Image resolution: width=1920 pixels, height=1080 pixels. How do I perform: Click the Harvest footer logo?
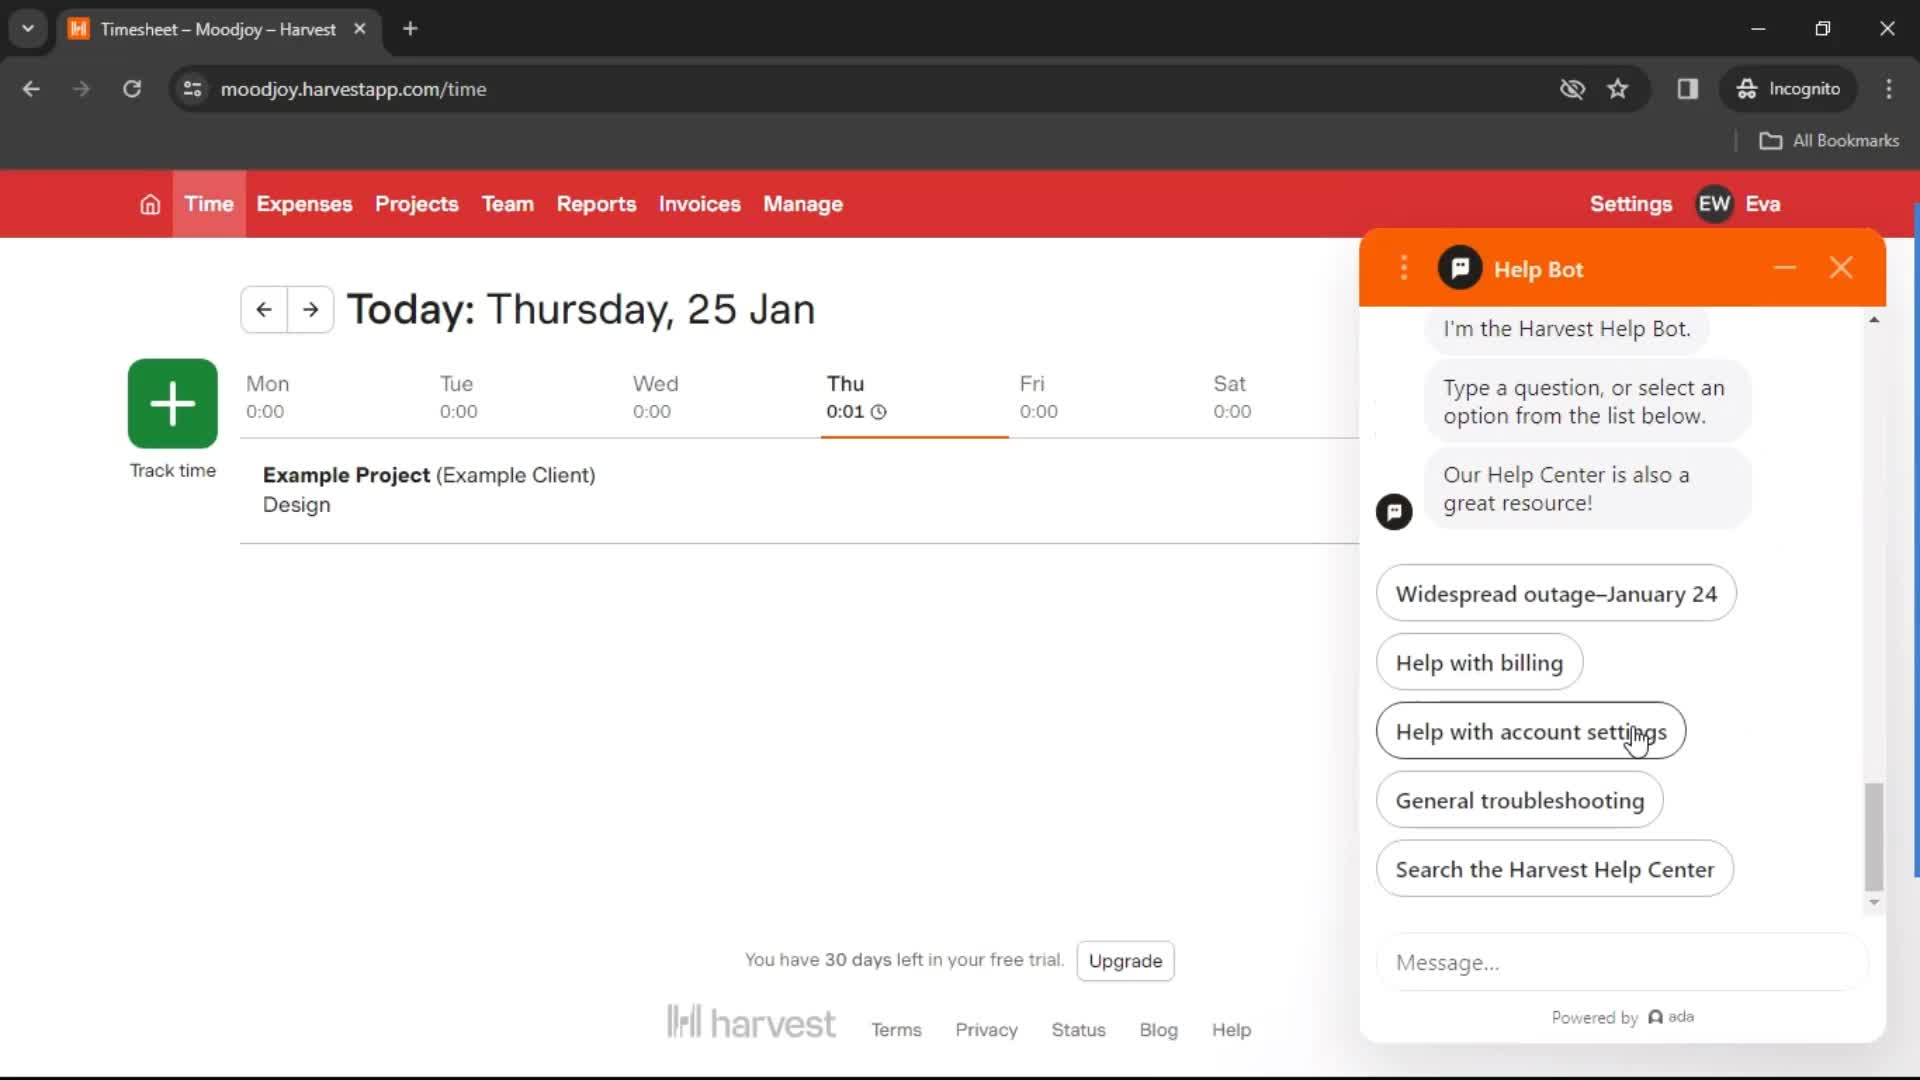pos(751,1023)
